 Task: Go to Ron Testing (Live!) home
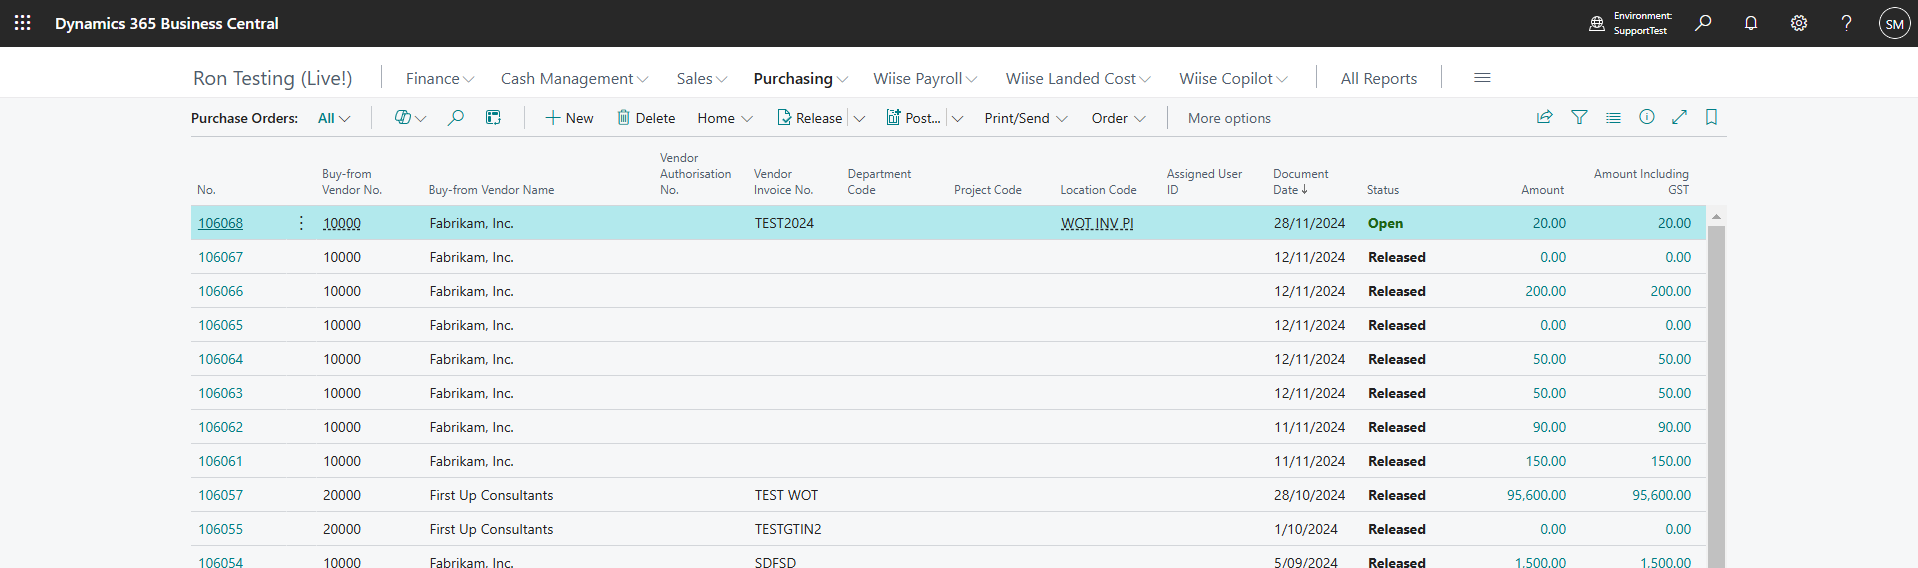[272, 78]
